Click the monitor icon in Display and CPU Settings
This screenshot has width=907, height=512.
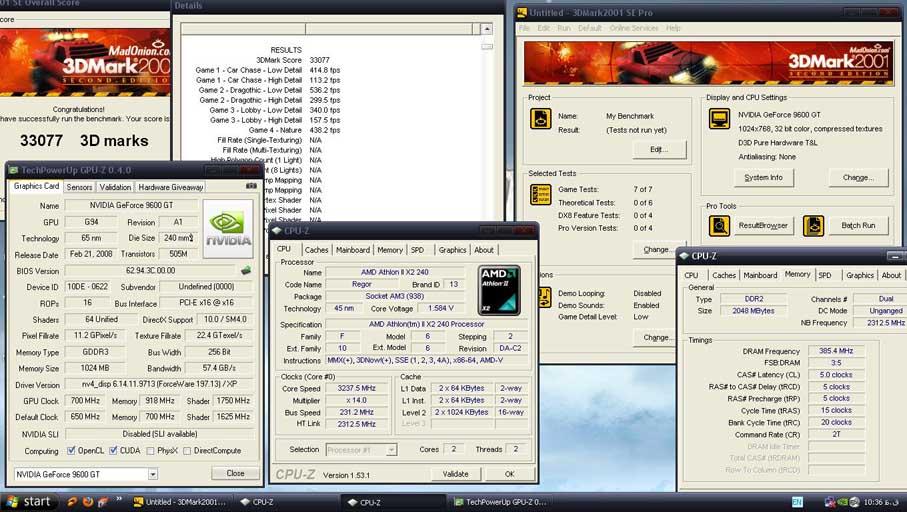pos(720,119)
